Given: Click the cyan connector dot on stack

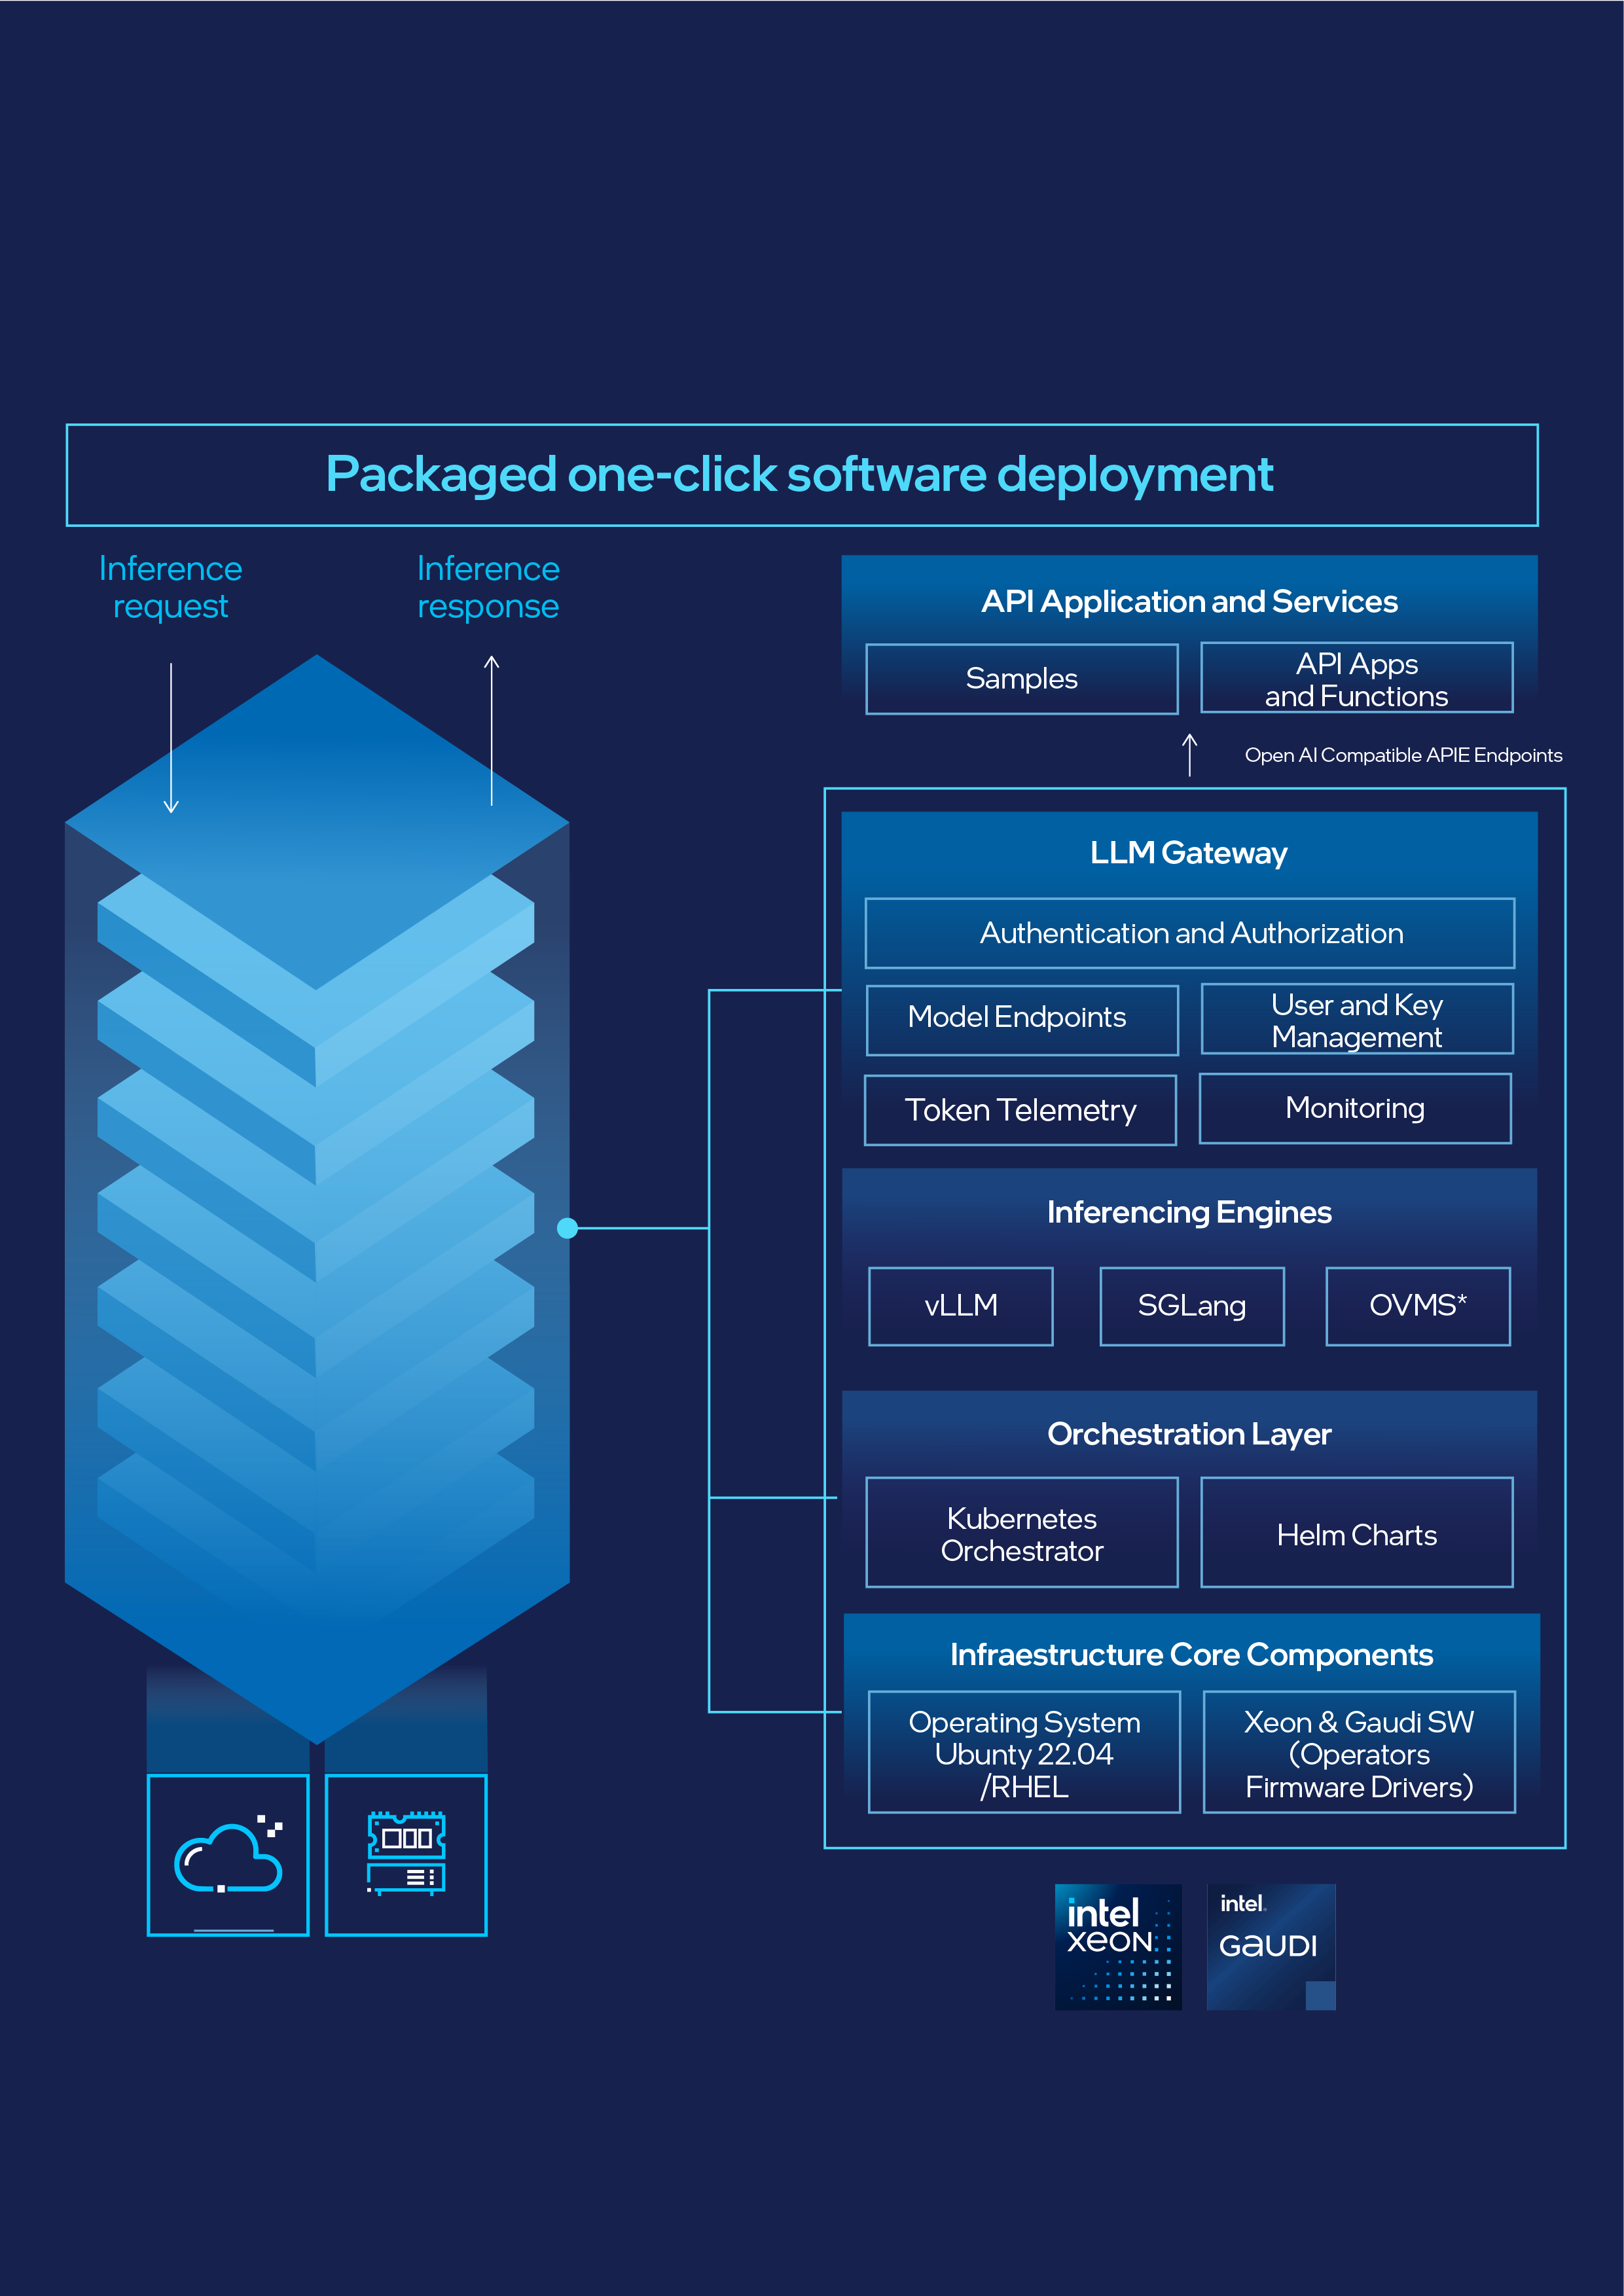Looking at the screenshot, I should pyautogui.click(x=567, y=1228).
